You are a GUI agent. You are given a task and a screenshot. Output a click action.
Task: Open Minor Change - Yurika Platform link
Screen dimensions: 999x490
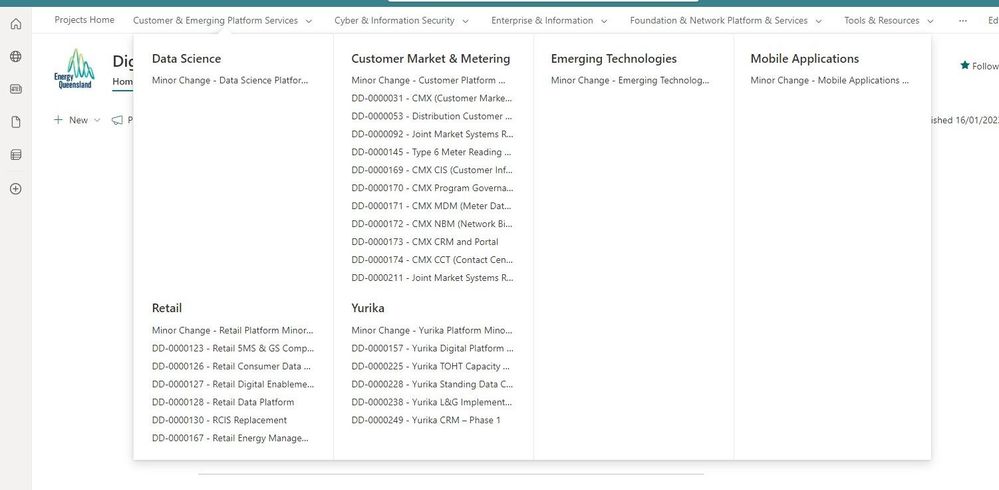click(432, 330)
